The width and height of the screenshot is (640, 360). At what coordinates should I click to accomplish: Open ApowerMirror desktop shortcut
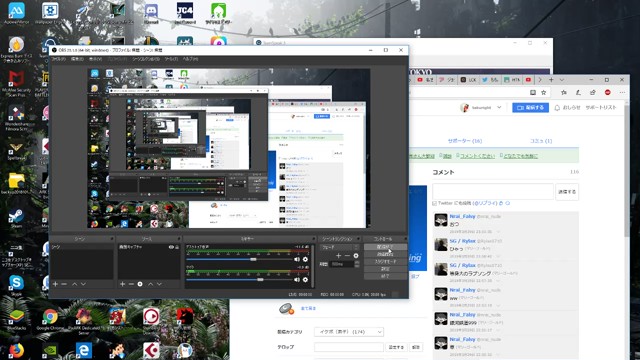click(16, 13)
